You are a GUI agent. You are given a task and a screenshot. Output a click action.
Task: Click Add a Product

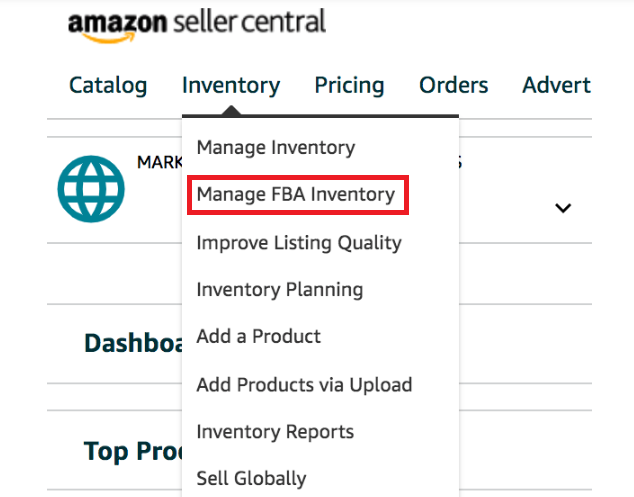tap(259, 336)
